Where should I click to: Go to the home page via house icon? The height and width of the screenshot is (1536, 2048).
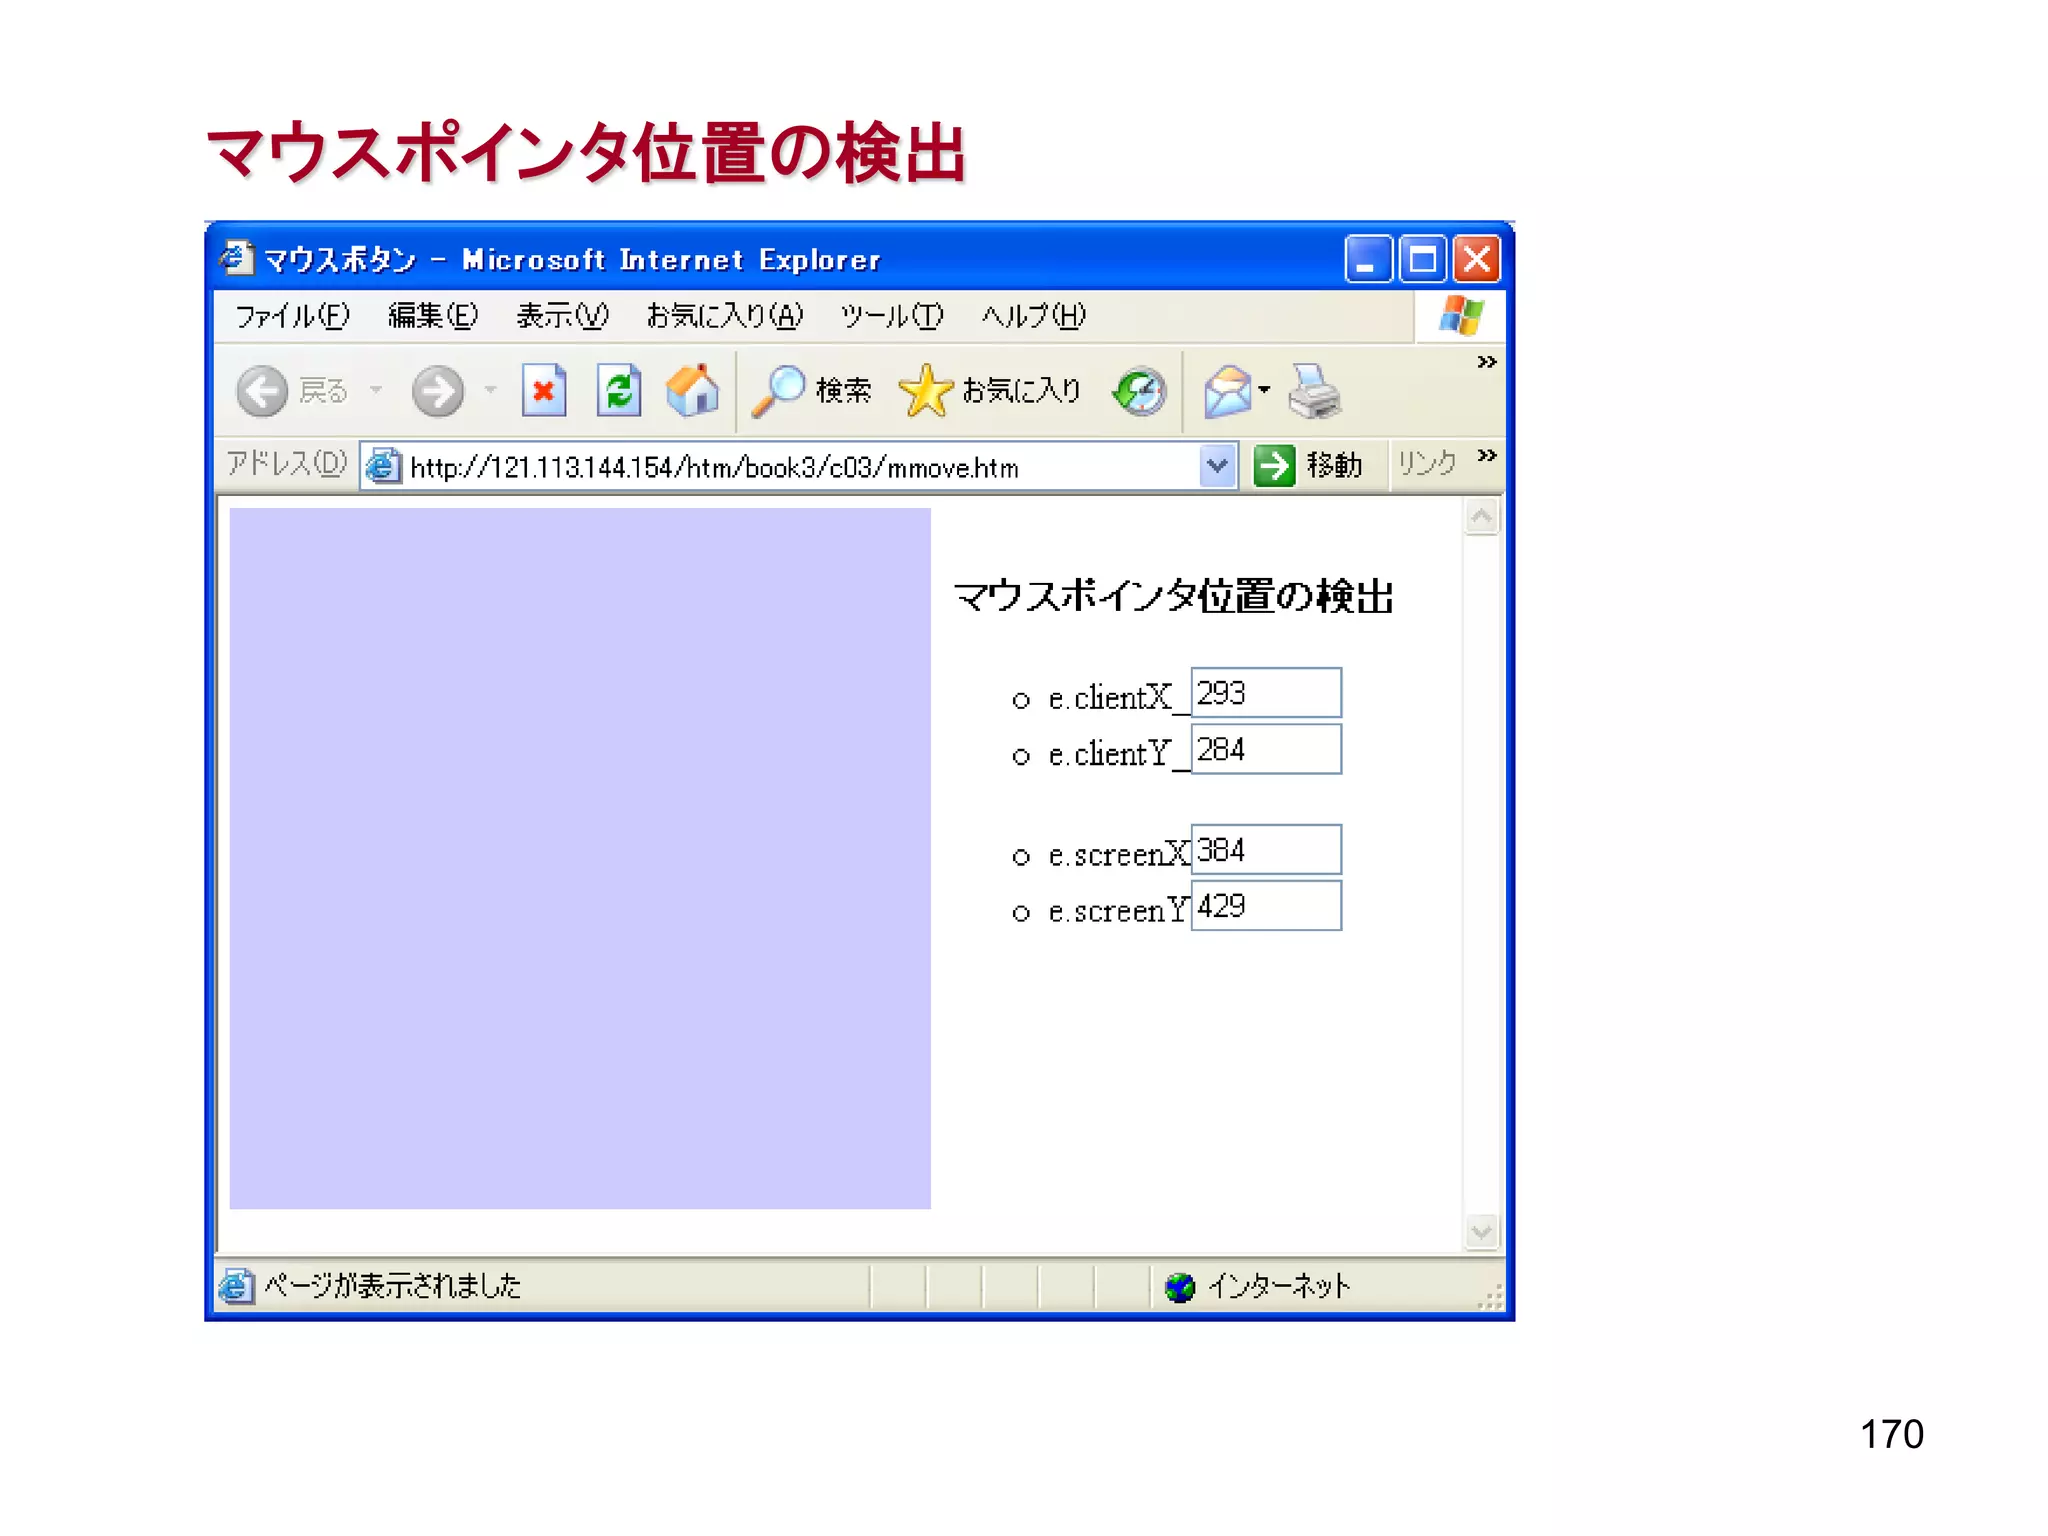pos(692,391)
